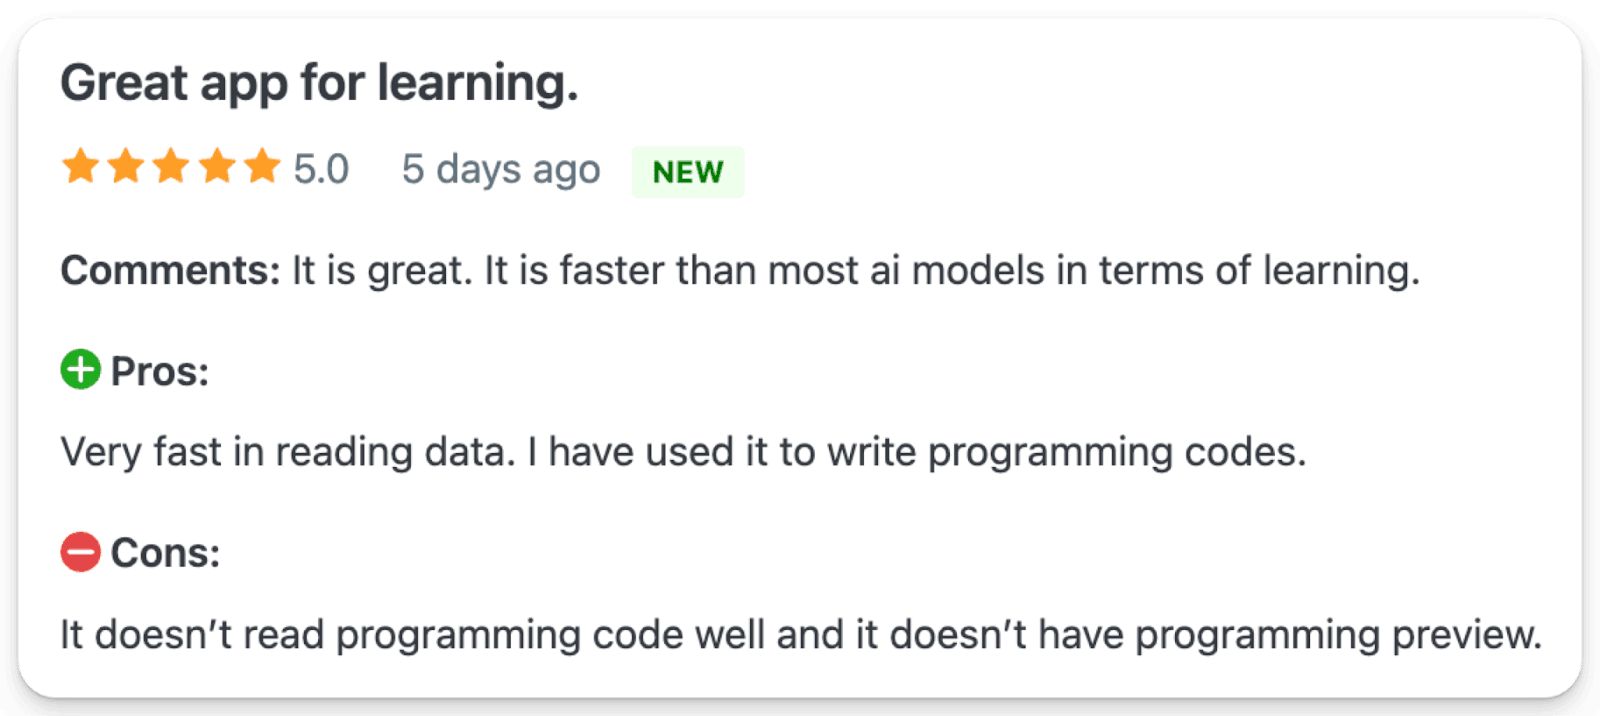Image resolution: width=1600 pixels, height=716 pixels.
Task: Click the review title "Great app for learning."
Action: 319,83
